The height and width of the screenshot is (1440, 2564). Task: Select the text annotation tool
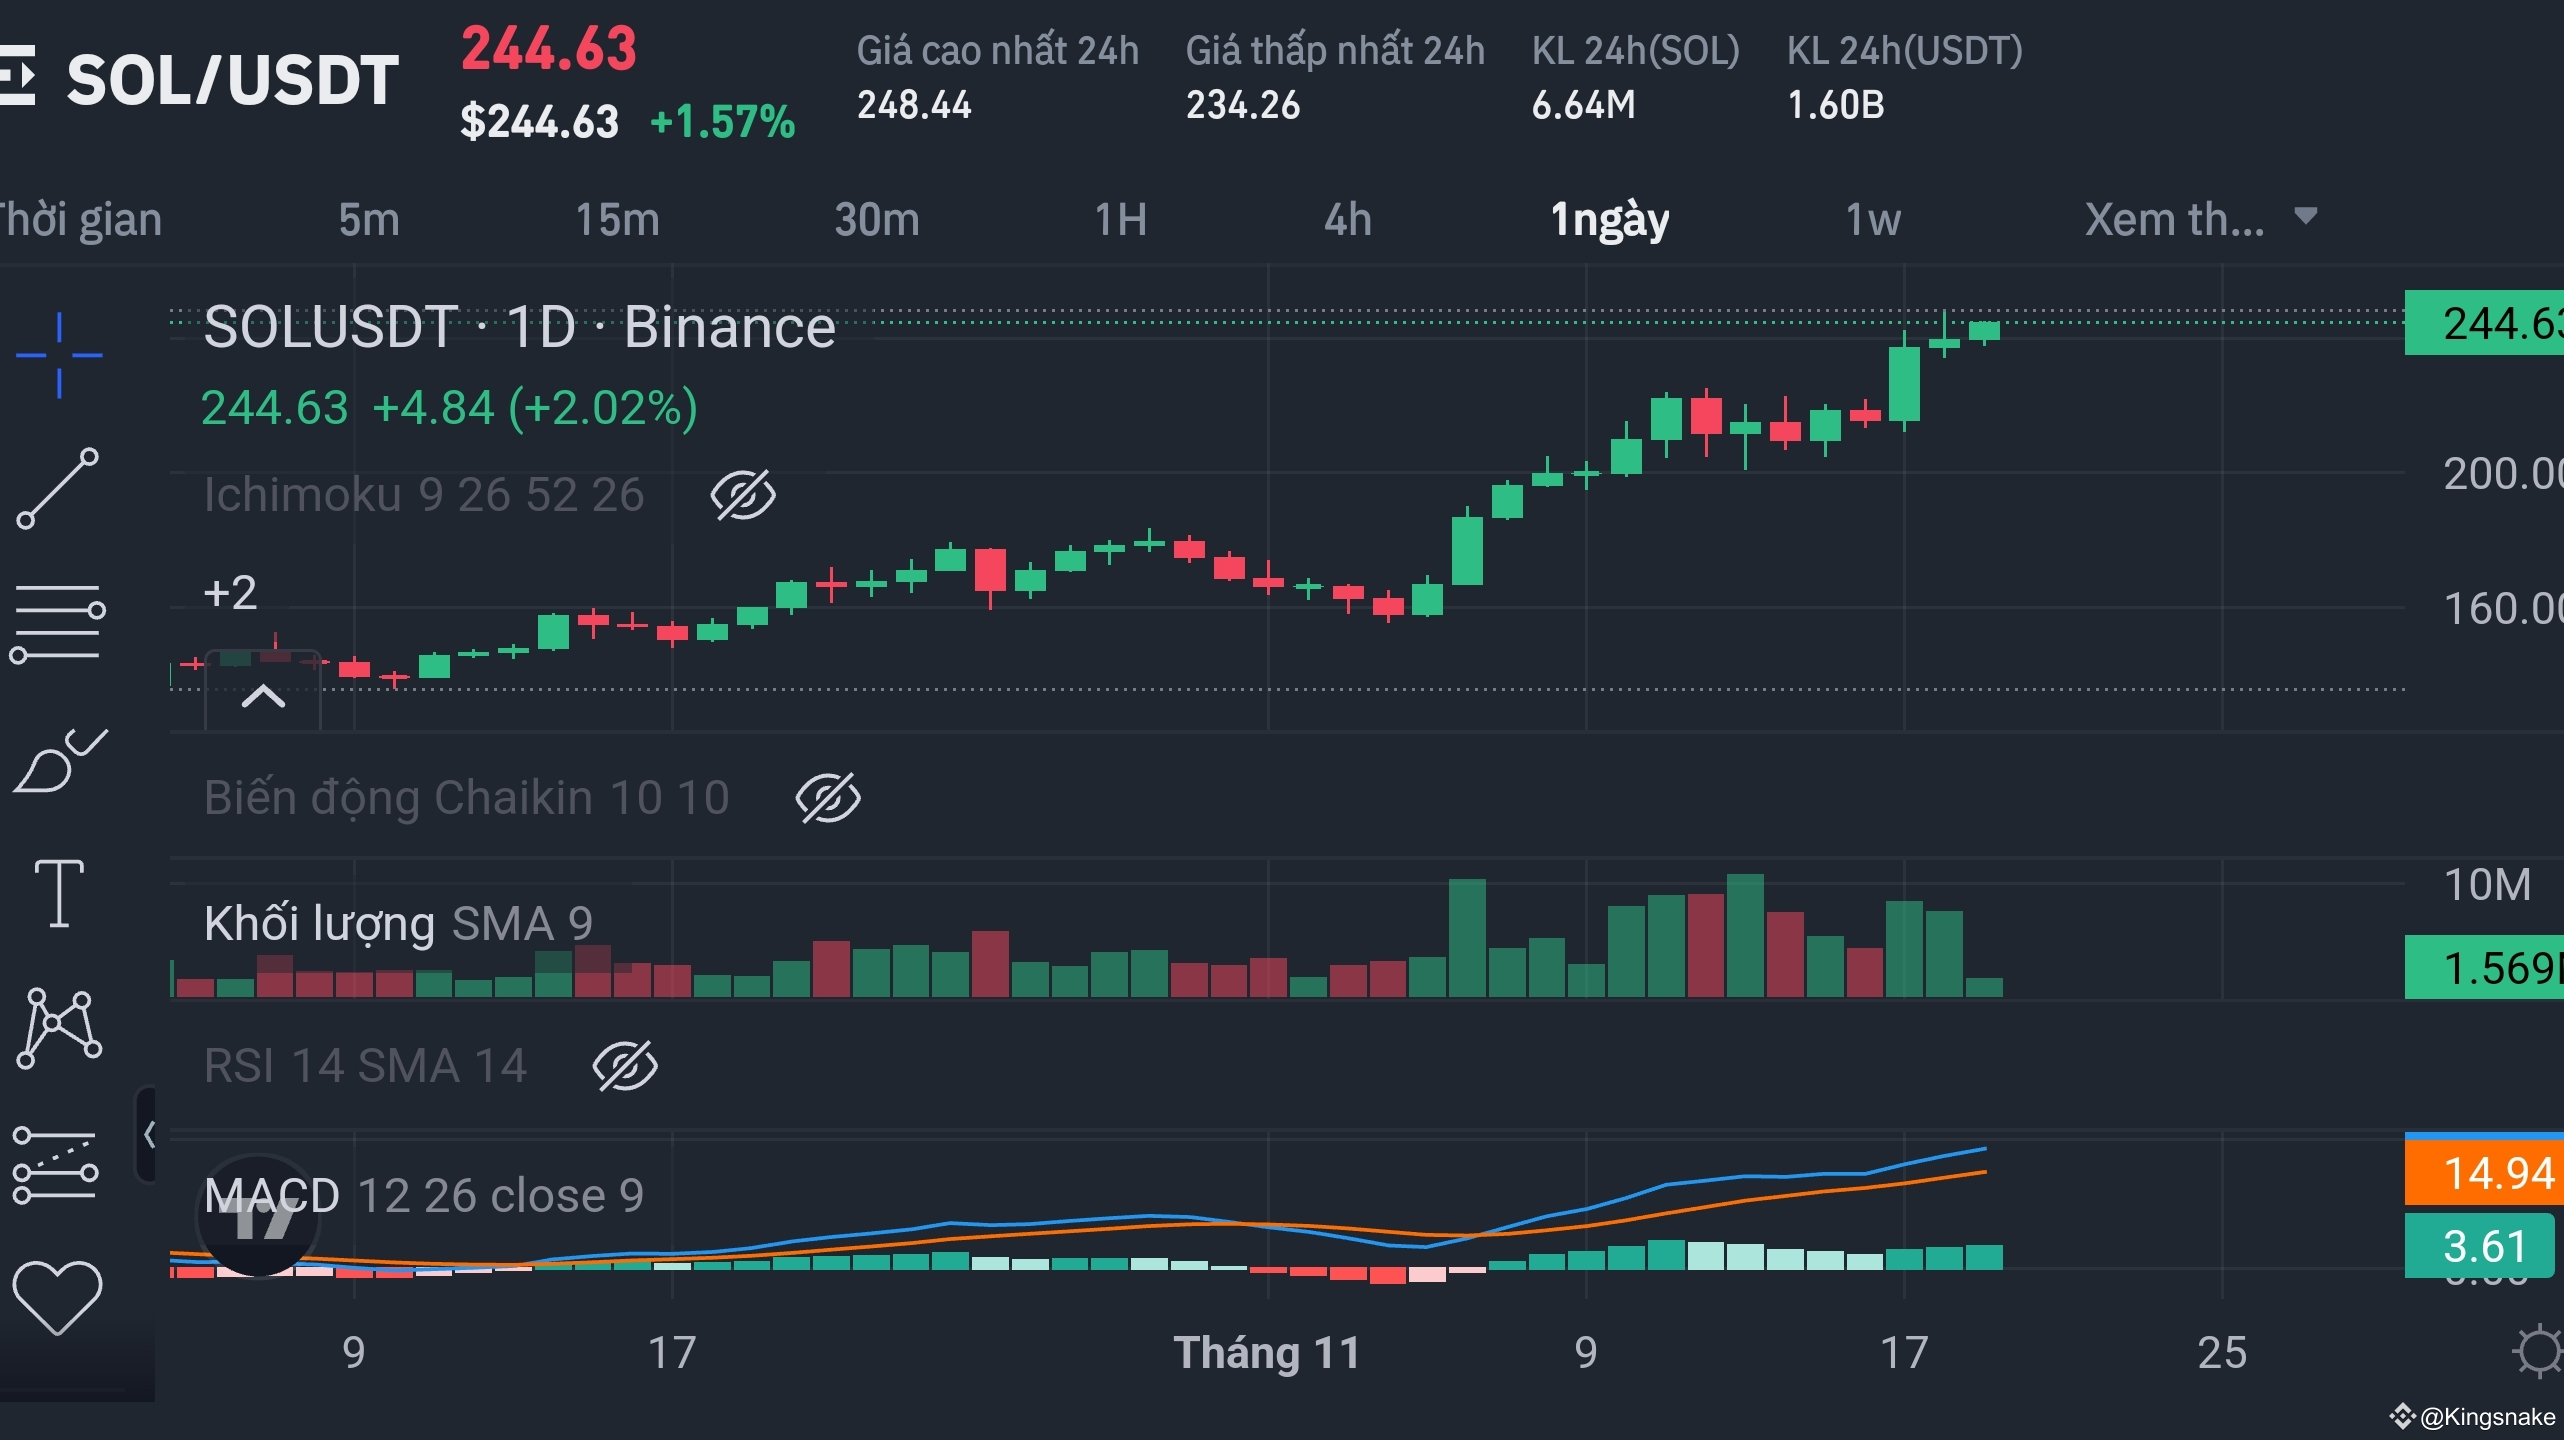click(58, 893)
